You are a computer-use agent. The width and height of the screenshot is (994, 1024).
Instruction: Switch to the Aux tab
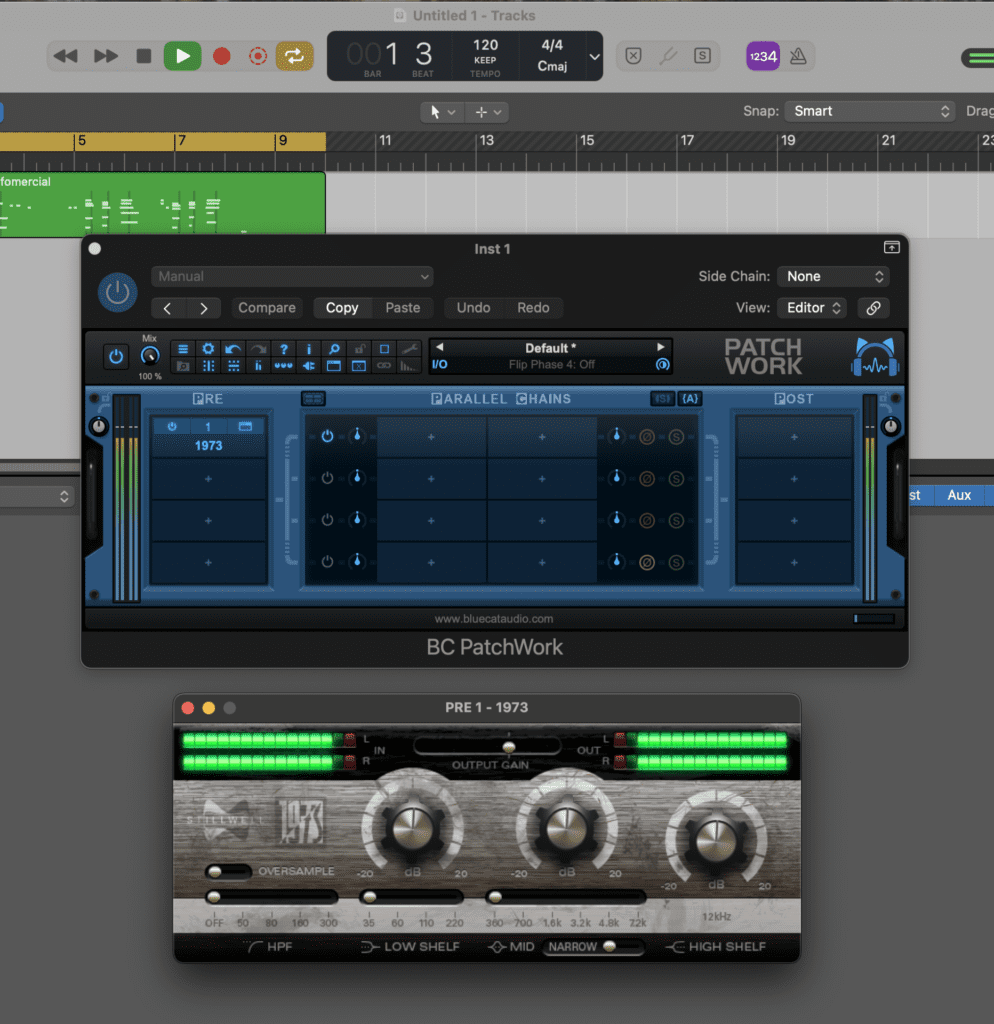click(959, 495)
